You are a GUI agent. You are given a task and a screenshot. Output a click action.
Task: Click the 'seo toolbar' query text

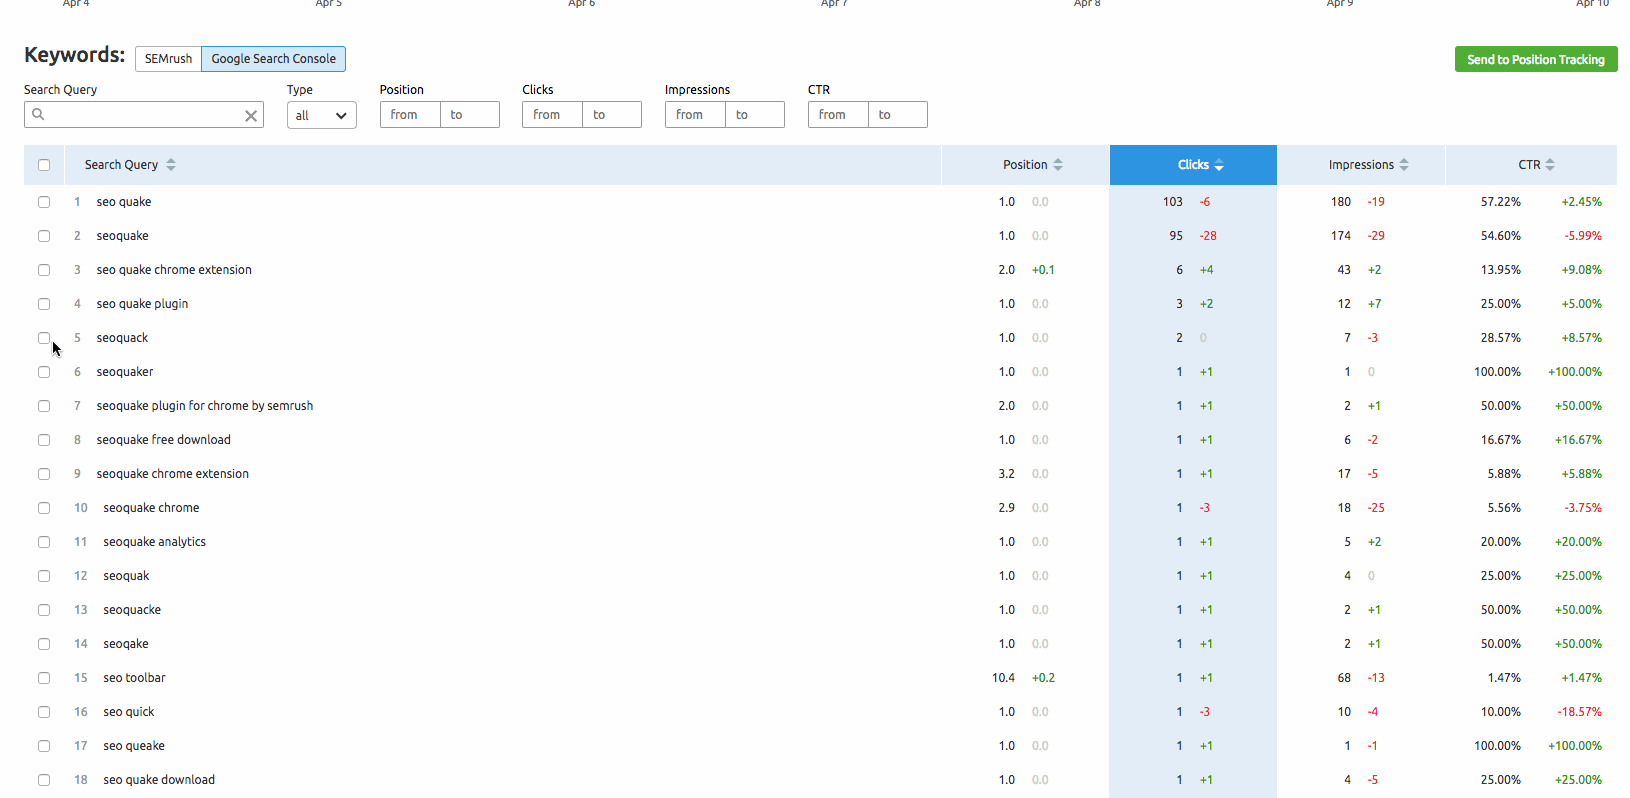coord(134,678)
